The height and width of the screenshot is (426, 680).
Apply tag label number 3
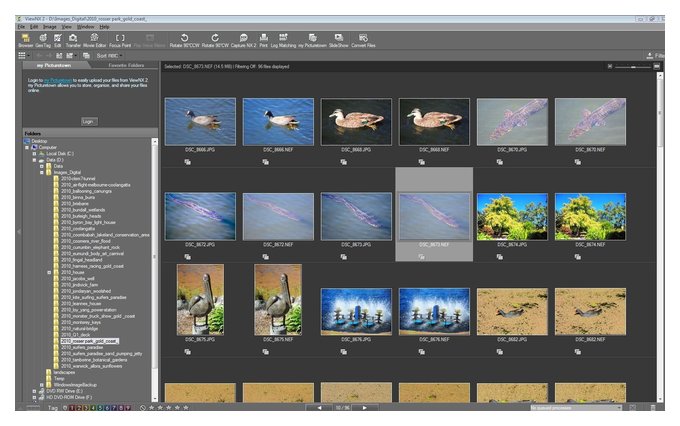[x=86, y=408]
